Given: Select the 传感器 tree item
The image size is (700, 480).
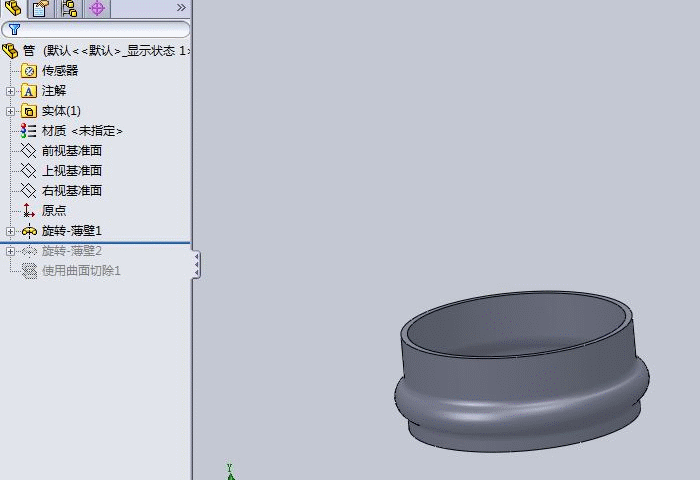Looking at the screenshot, I should [x=60, y=71].
